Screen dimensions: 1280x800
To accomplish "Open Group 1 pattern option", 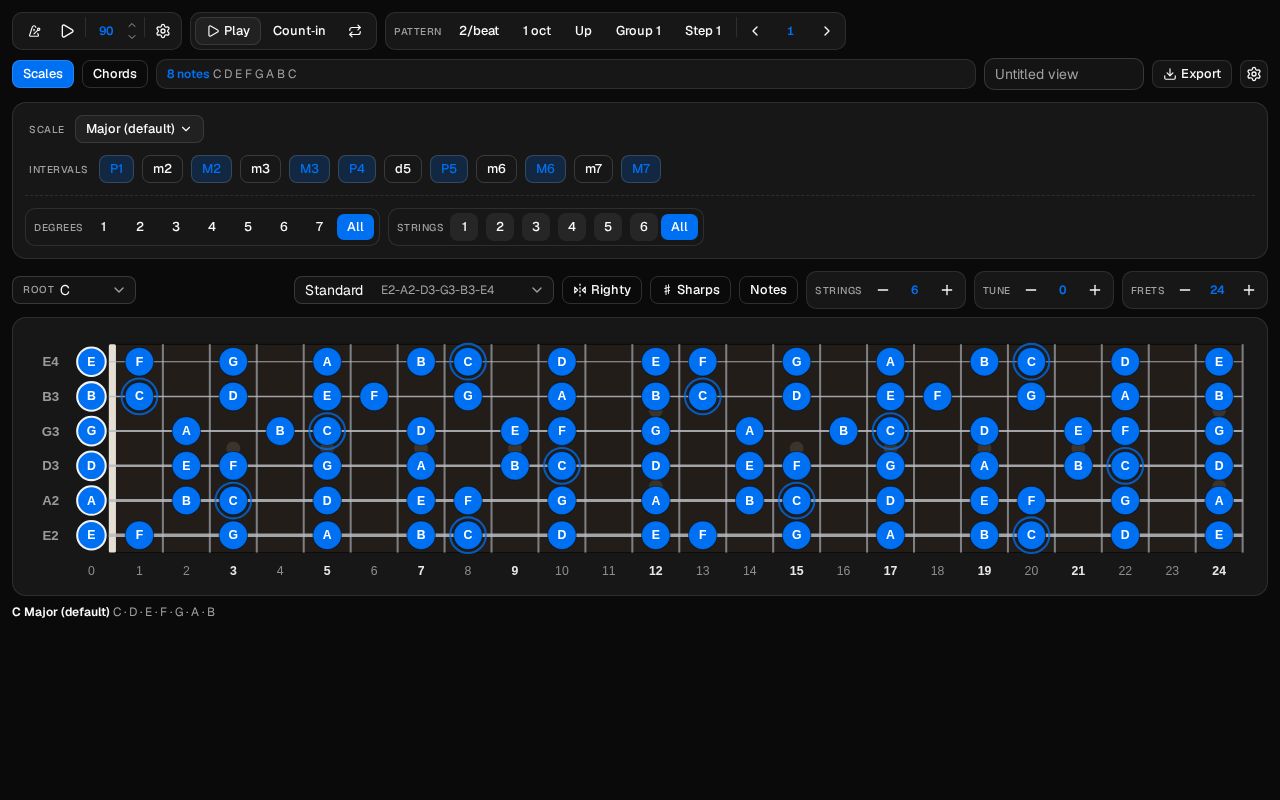I will [638, 31].
